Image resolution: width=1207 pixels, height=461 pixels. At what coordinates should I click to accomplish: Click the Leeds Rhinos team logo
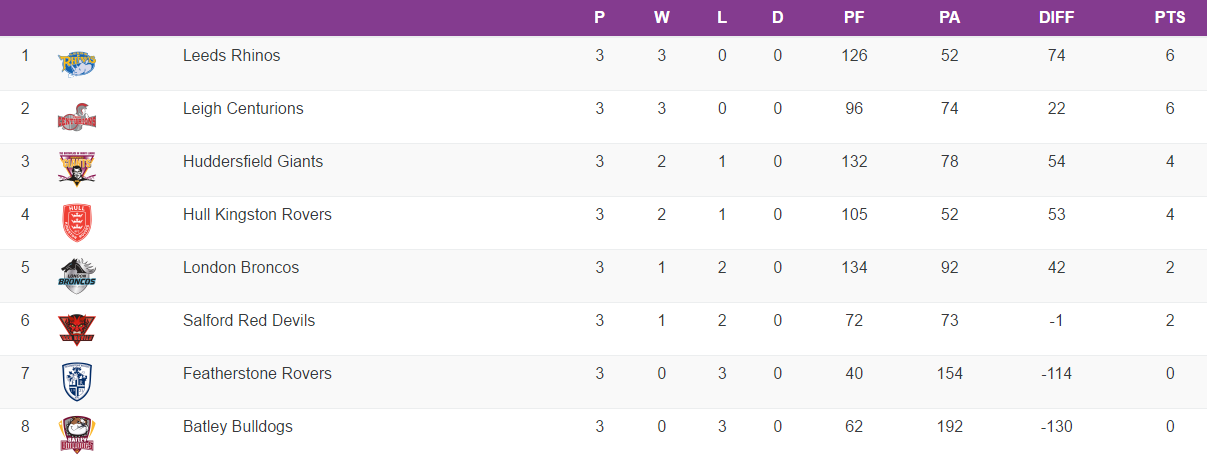pos(77,63)
